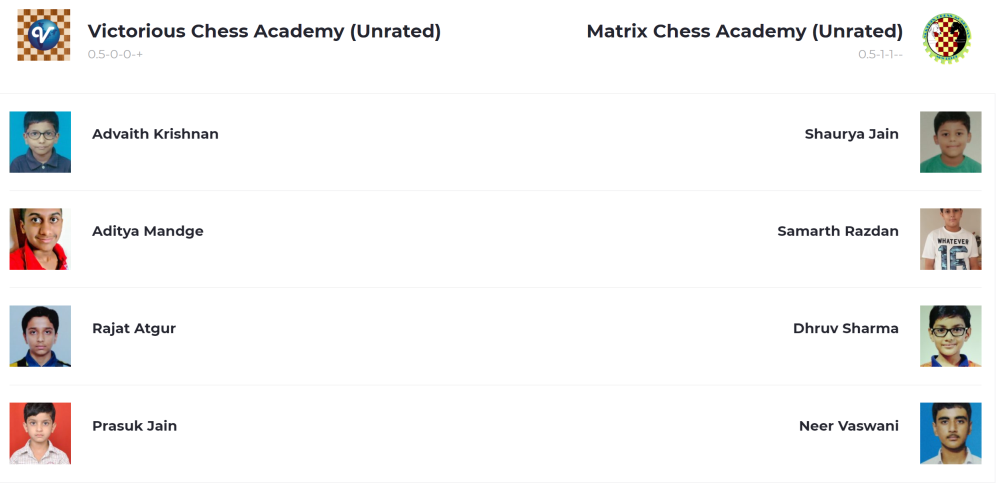
Task: Click Rajat Atgur's profile photo
Action: [40, 336]
